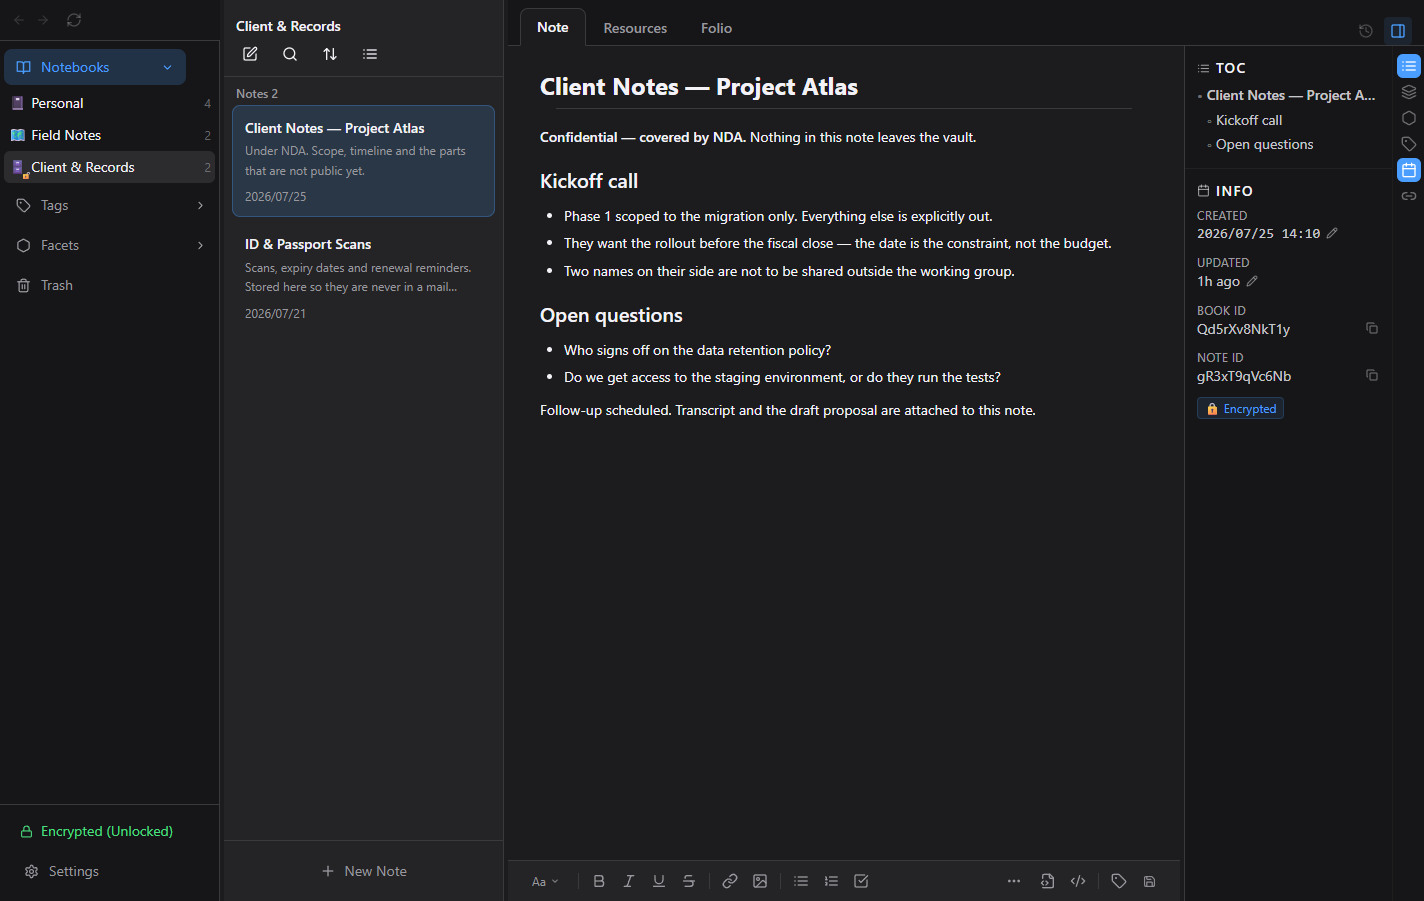Image resolution: width=1424 pixels, height=901 pixels.
Task: Edit the updated time
Action: 1252,281
